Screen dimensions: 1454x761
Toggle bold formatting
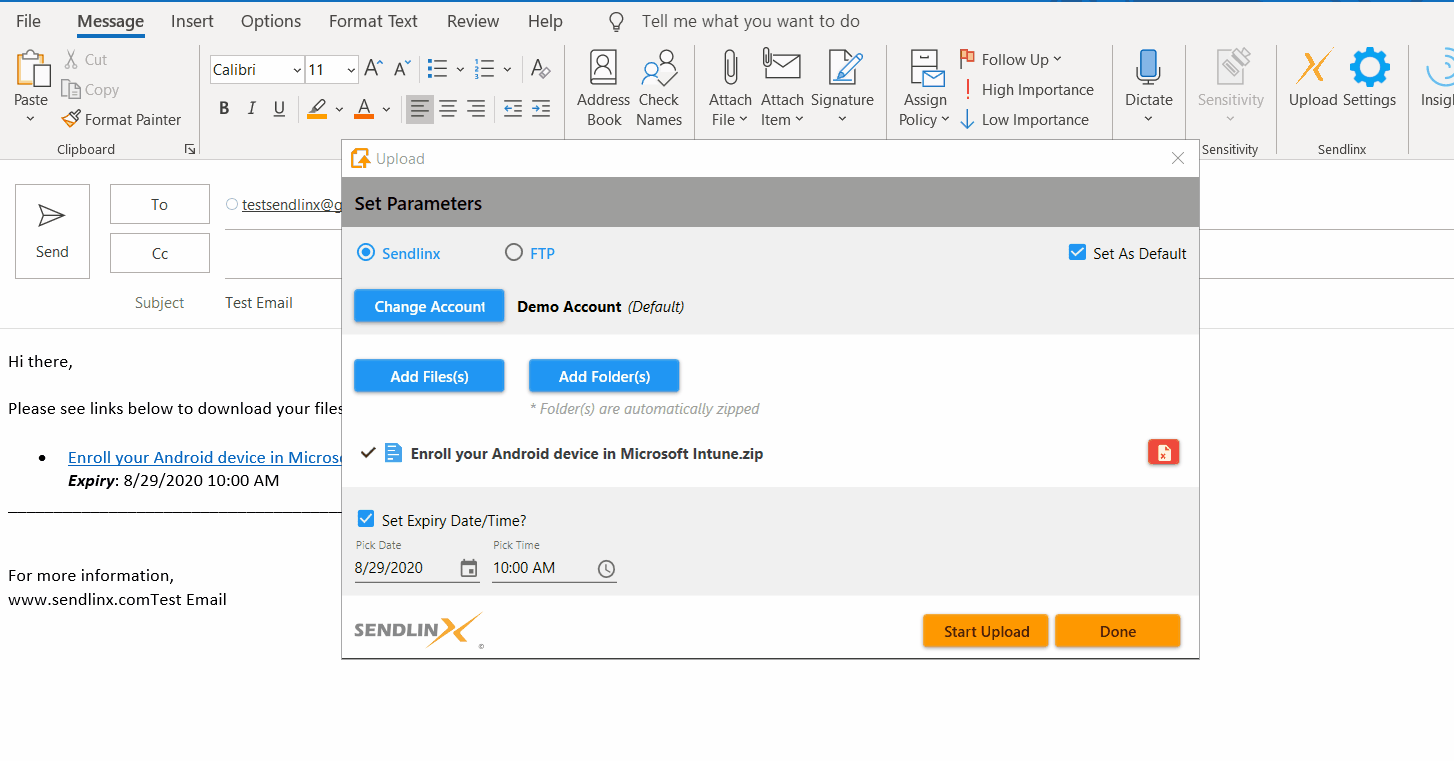224,109
